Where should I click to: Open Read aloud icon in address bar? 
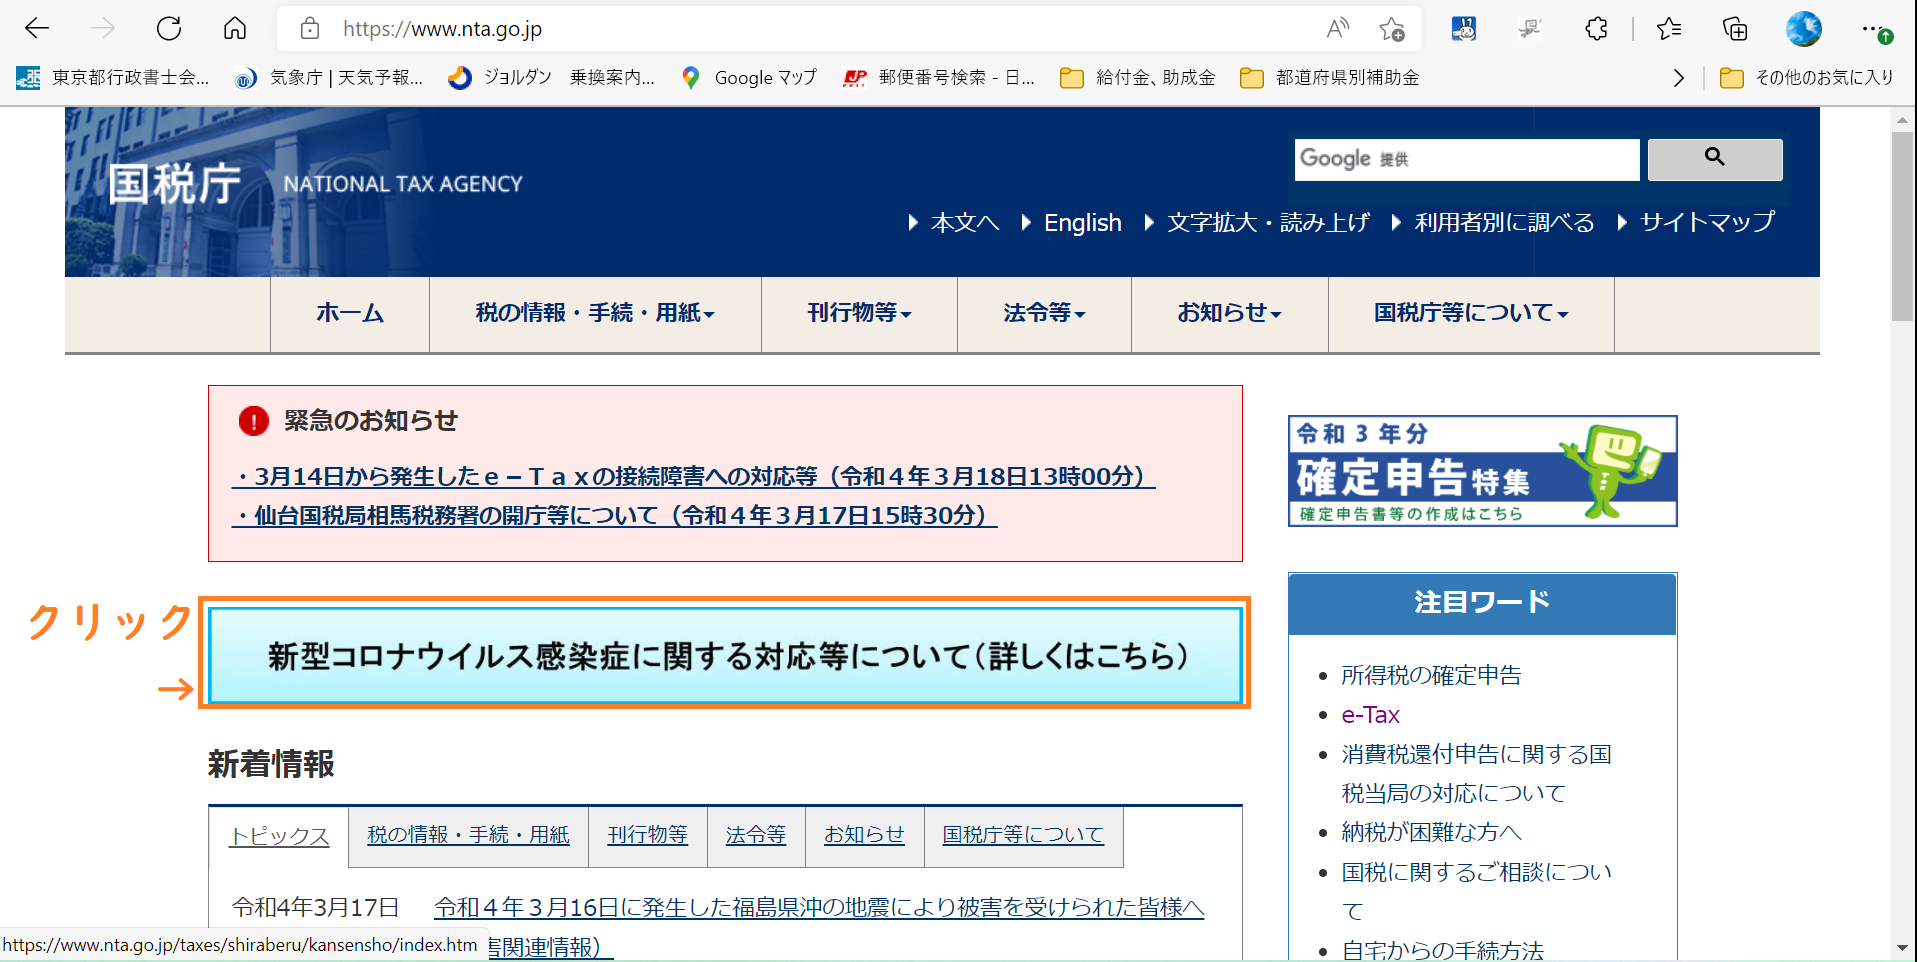pos(1337,29)
